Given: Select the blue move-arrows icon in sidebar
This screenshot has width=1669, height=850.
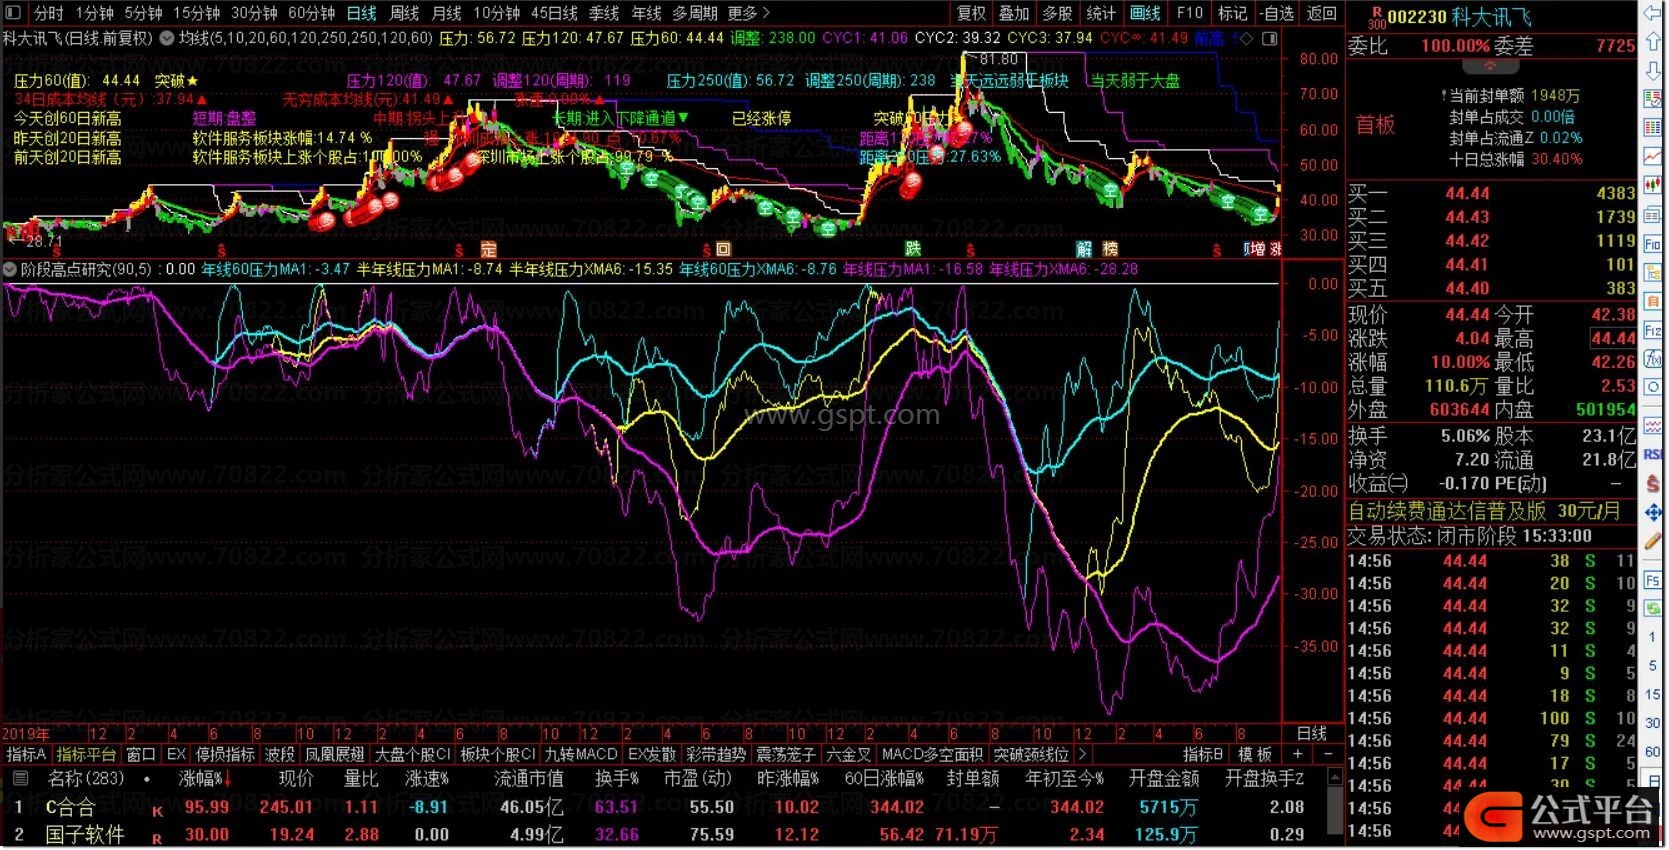Looking at the screenshot, I should click(x=1653, y=512).
